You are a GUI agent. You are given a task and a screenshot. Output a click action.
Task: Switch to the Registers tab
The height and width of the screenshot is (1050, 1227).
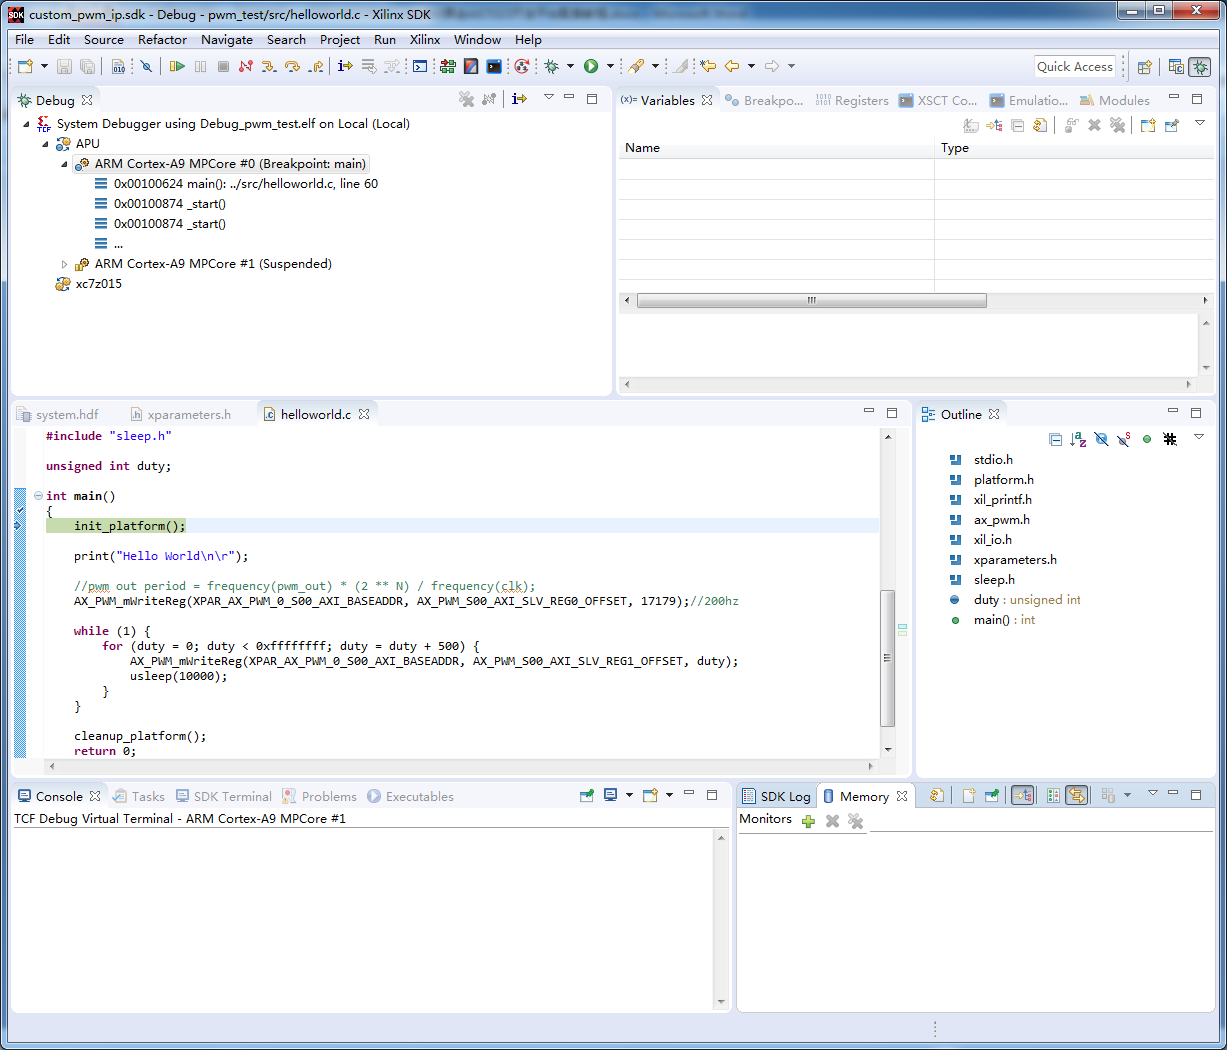coord(852,100)
